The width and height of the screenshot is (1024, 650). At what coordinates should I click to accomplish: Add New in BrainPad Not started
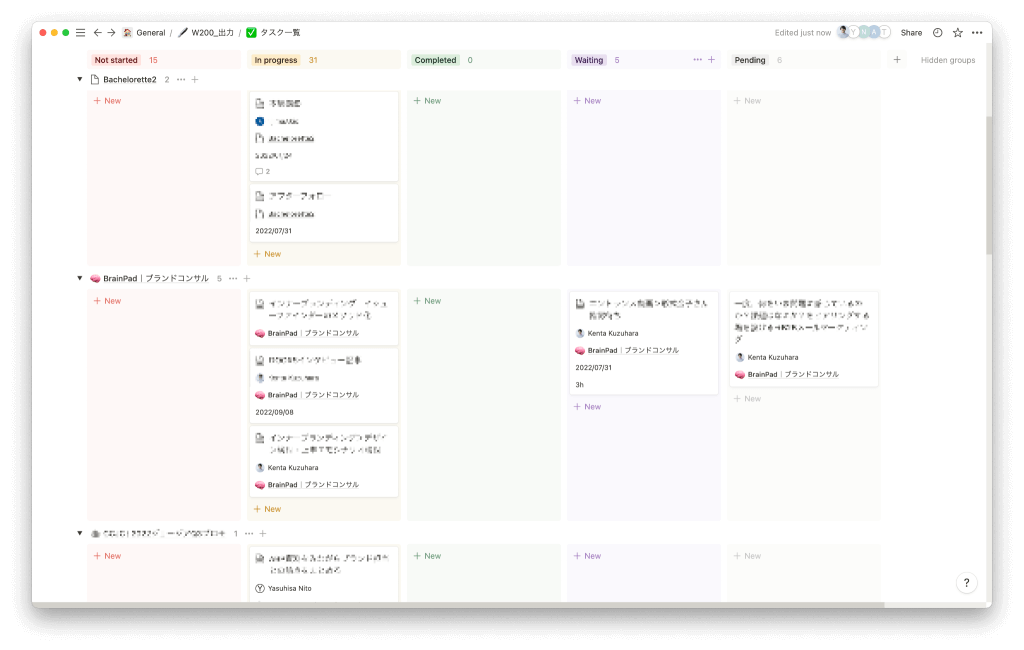(x=107, y=301)
